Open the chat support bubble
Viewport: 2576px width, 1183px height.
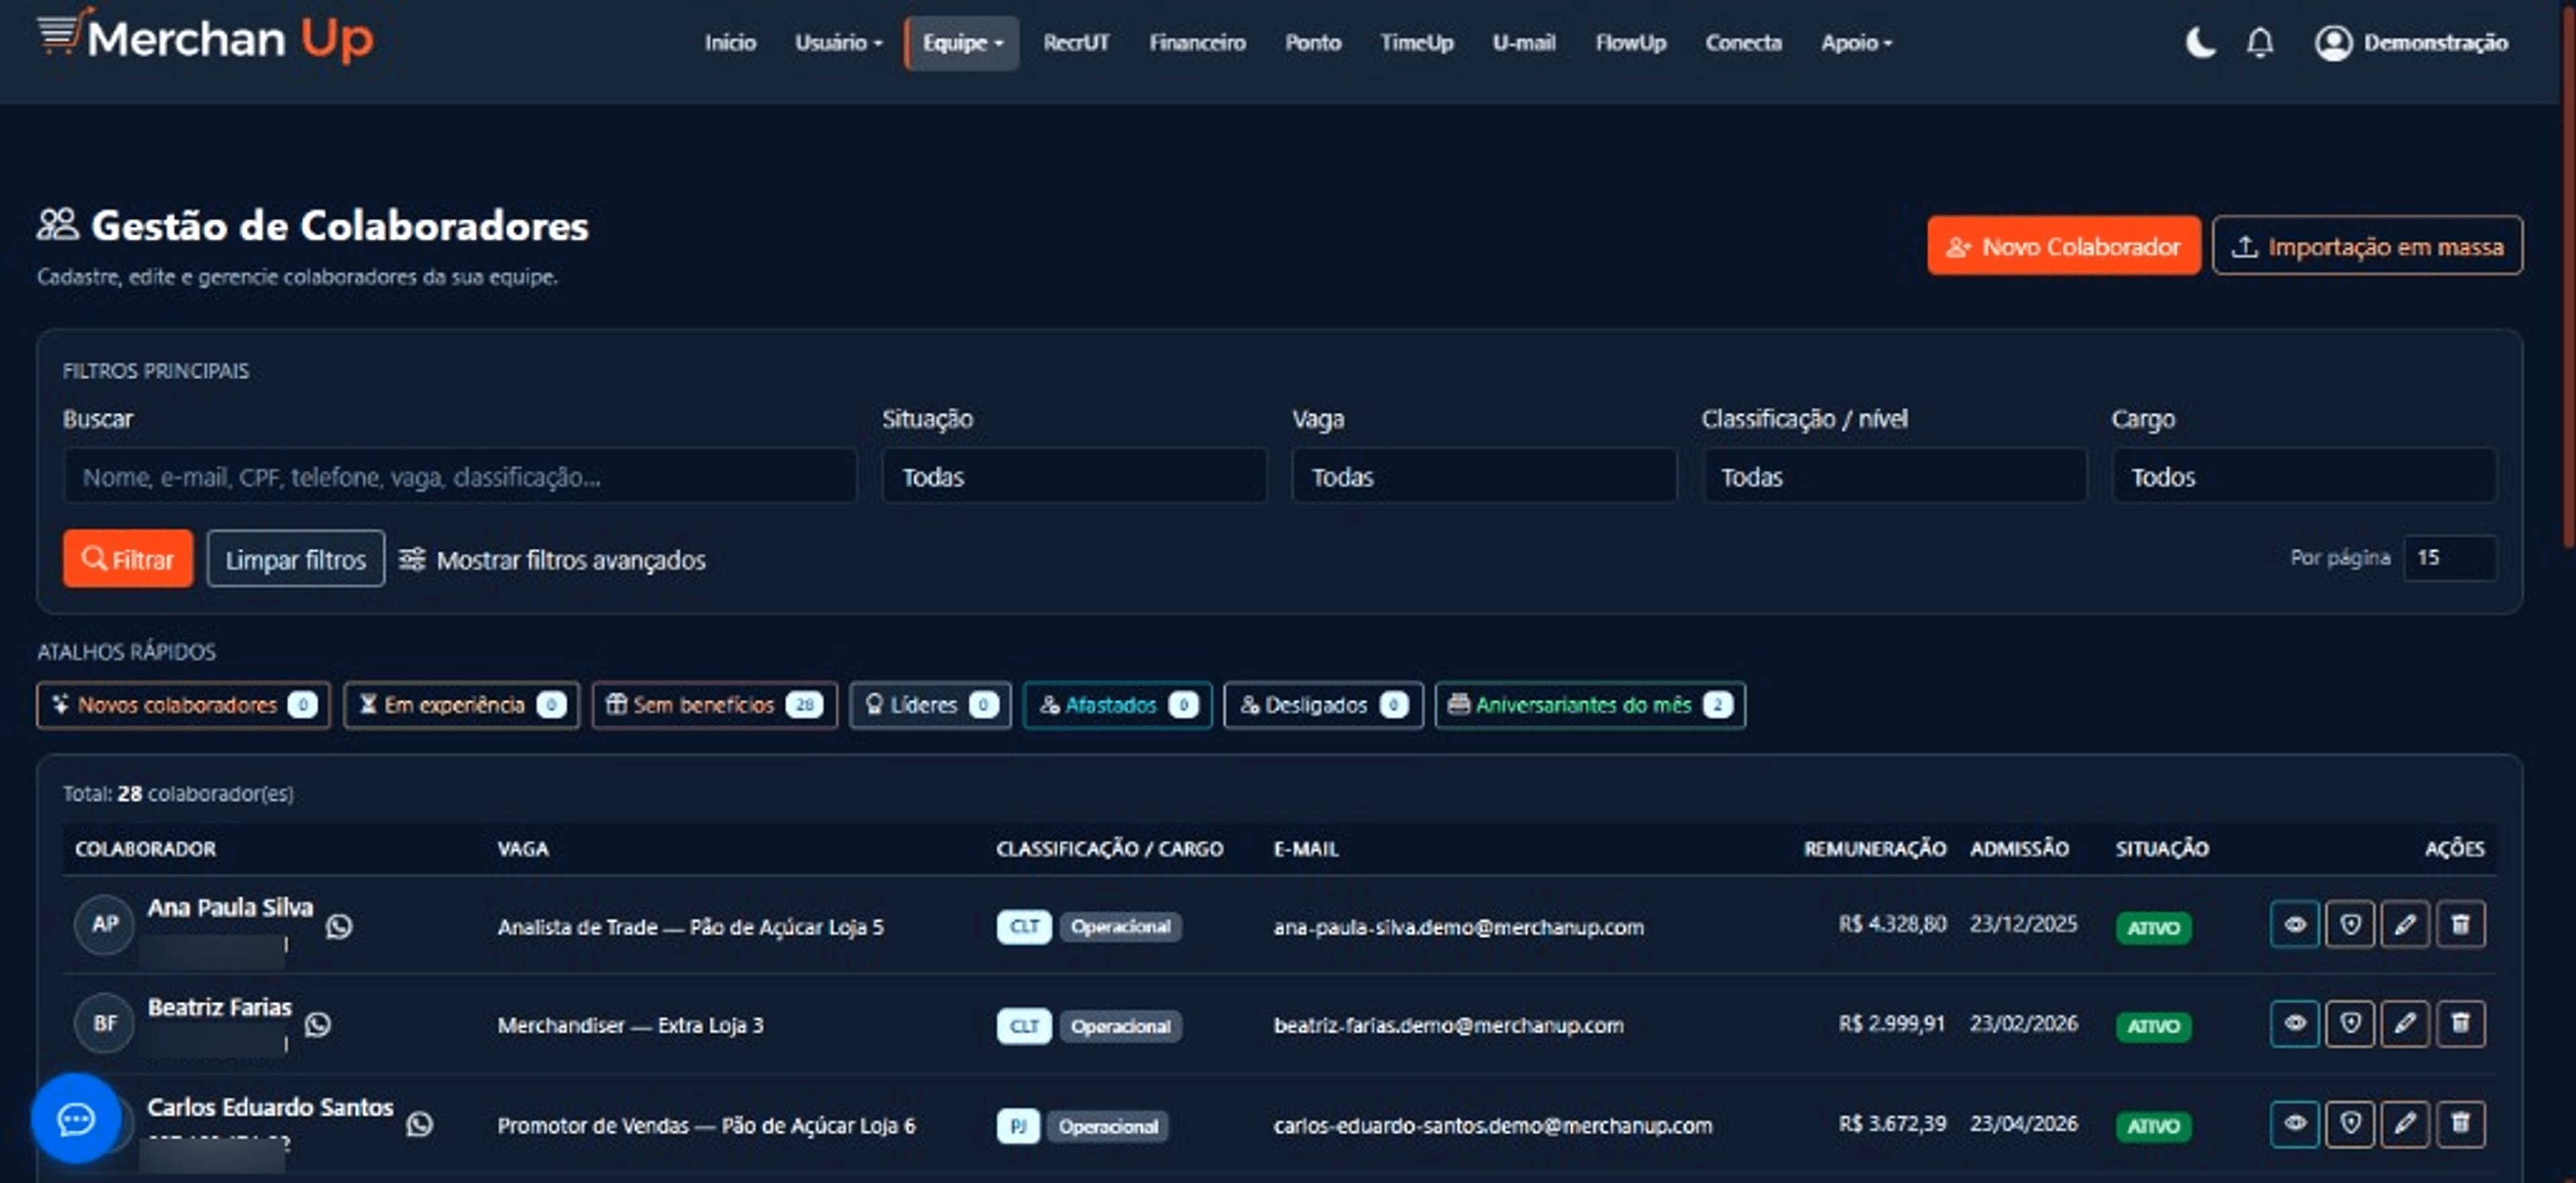(76, 1118)
